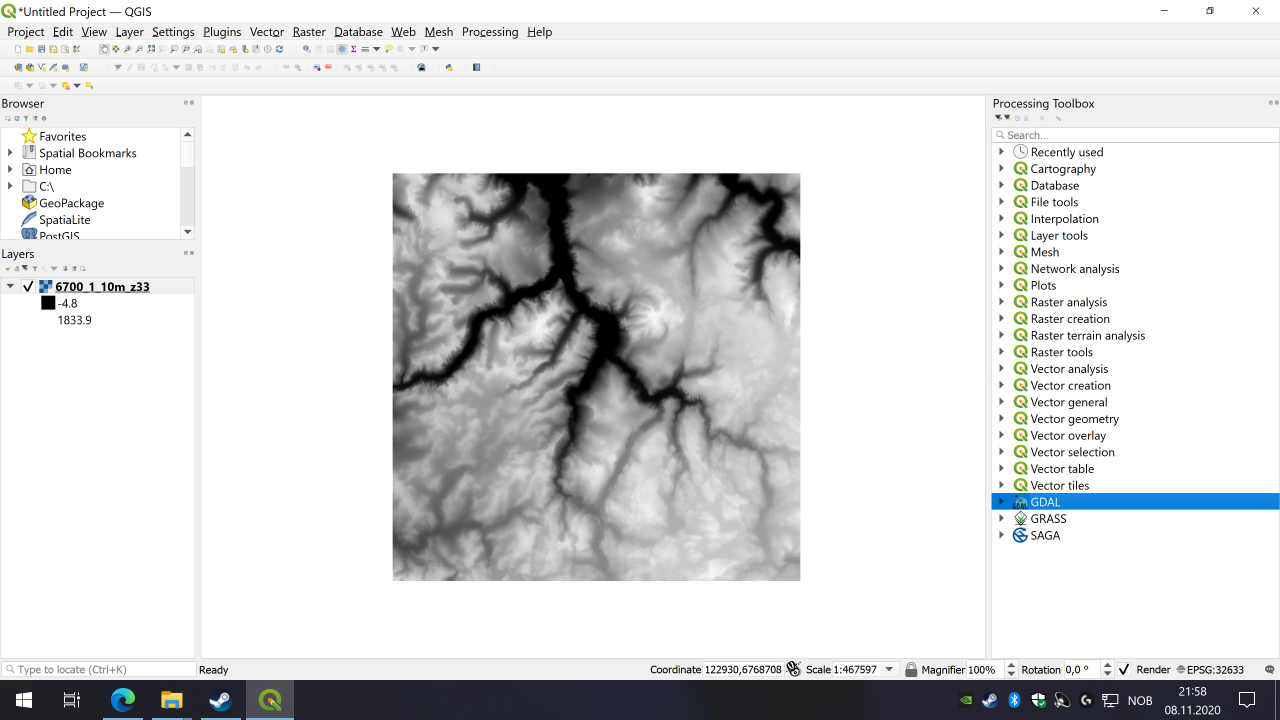
Task: Open the Statistical Summary sigma icon
Action: [x=354, y=49]
